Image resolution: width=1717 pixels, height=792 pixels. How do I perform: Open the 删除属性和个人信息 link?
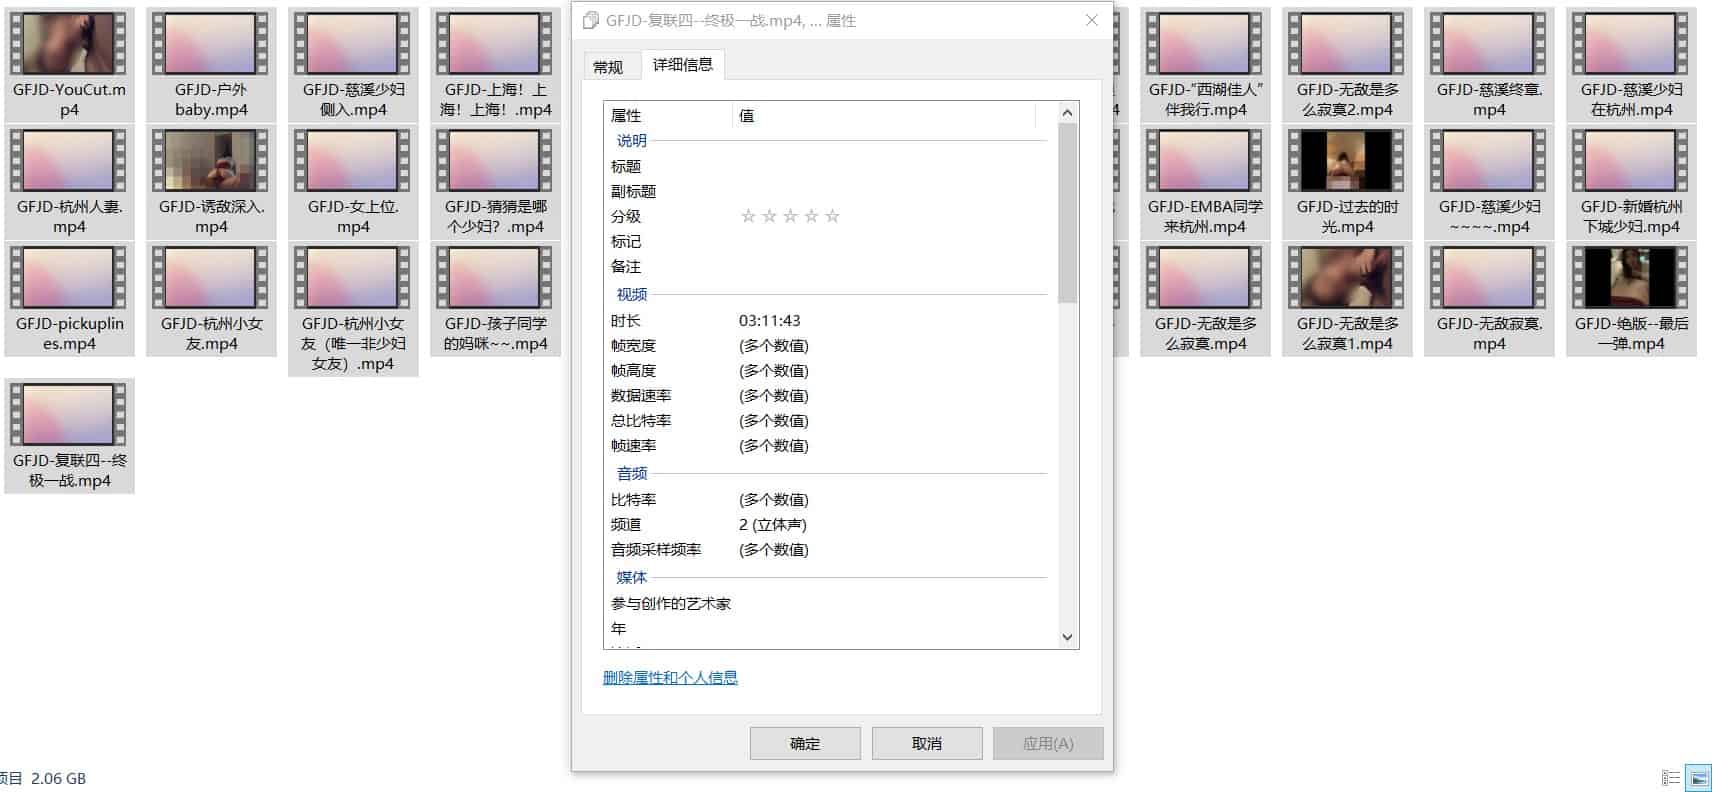(x=670, y=678)
